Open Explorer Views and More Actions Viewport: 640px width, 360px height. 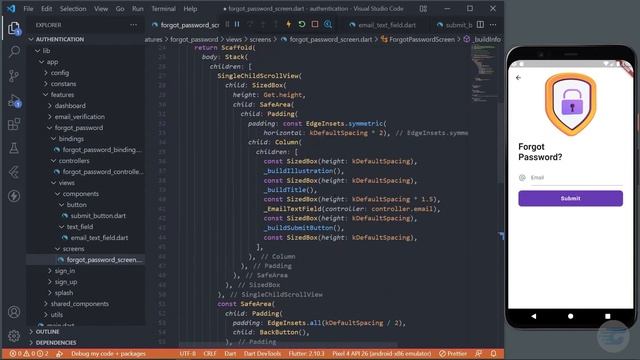point(133,25)
